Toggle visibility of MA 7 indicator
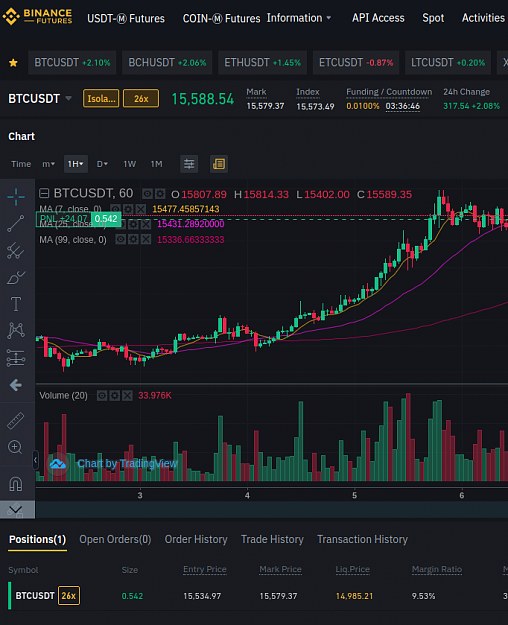The width and height of the screenshot is (508, 625). [115, 209]
